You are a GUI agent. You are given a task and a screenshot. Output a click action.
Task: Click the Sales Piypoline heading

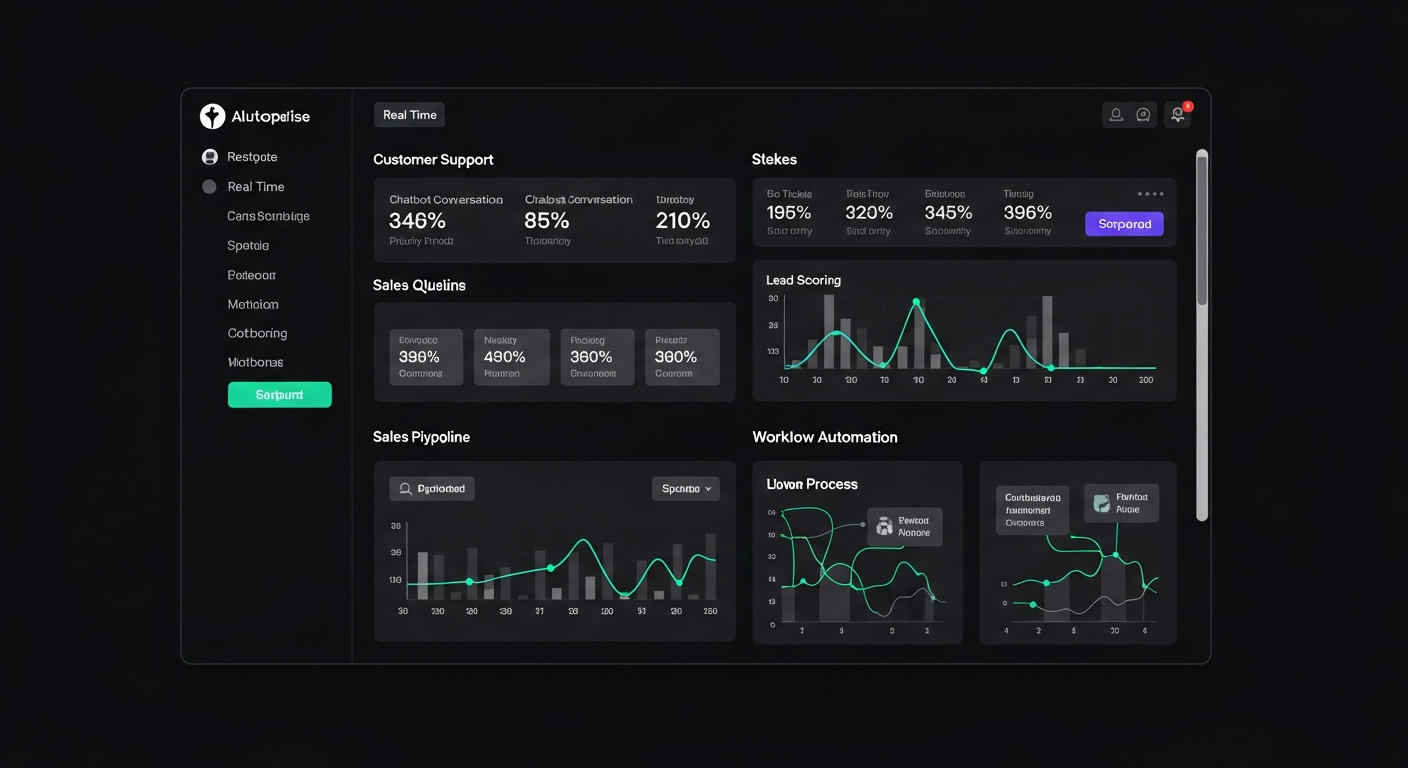coord(421,437)
